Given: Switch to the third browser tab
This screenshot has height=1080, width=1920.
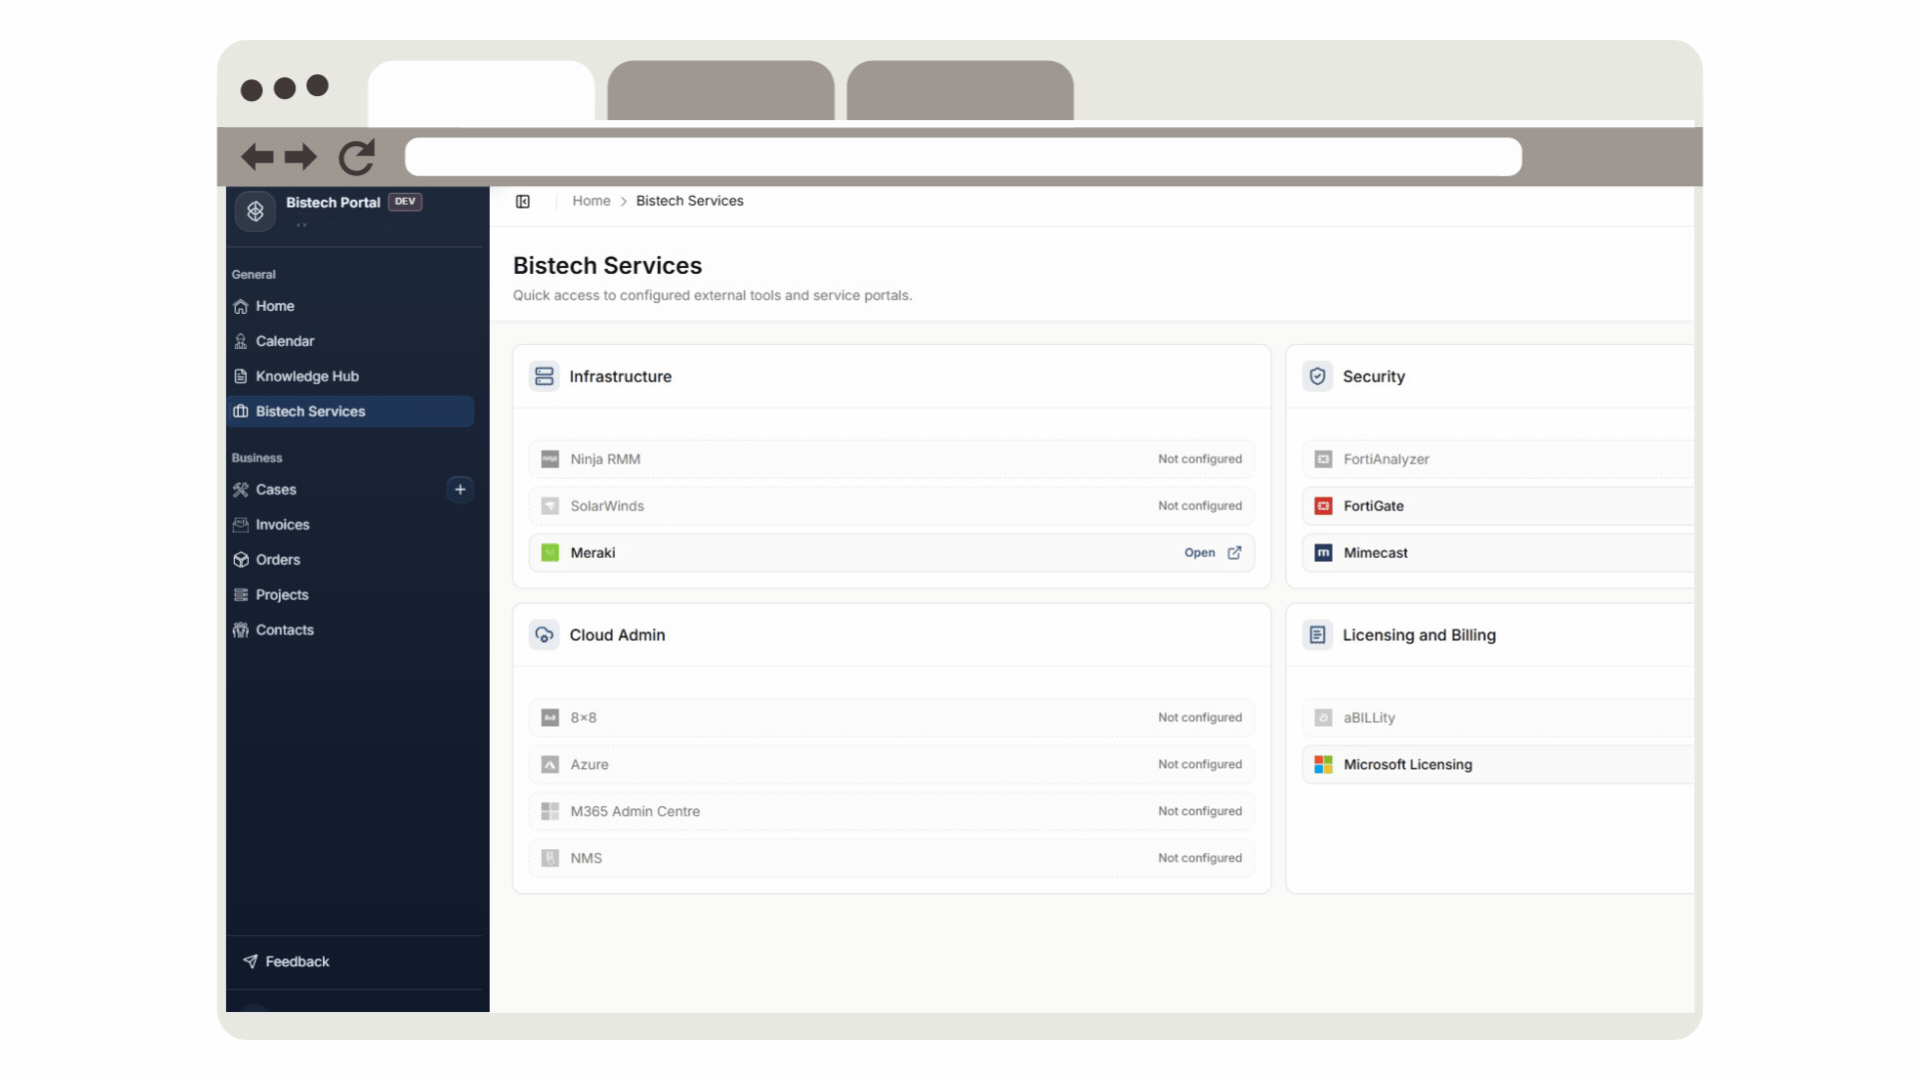Looking at the screenshot, I should point(960,90).
